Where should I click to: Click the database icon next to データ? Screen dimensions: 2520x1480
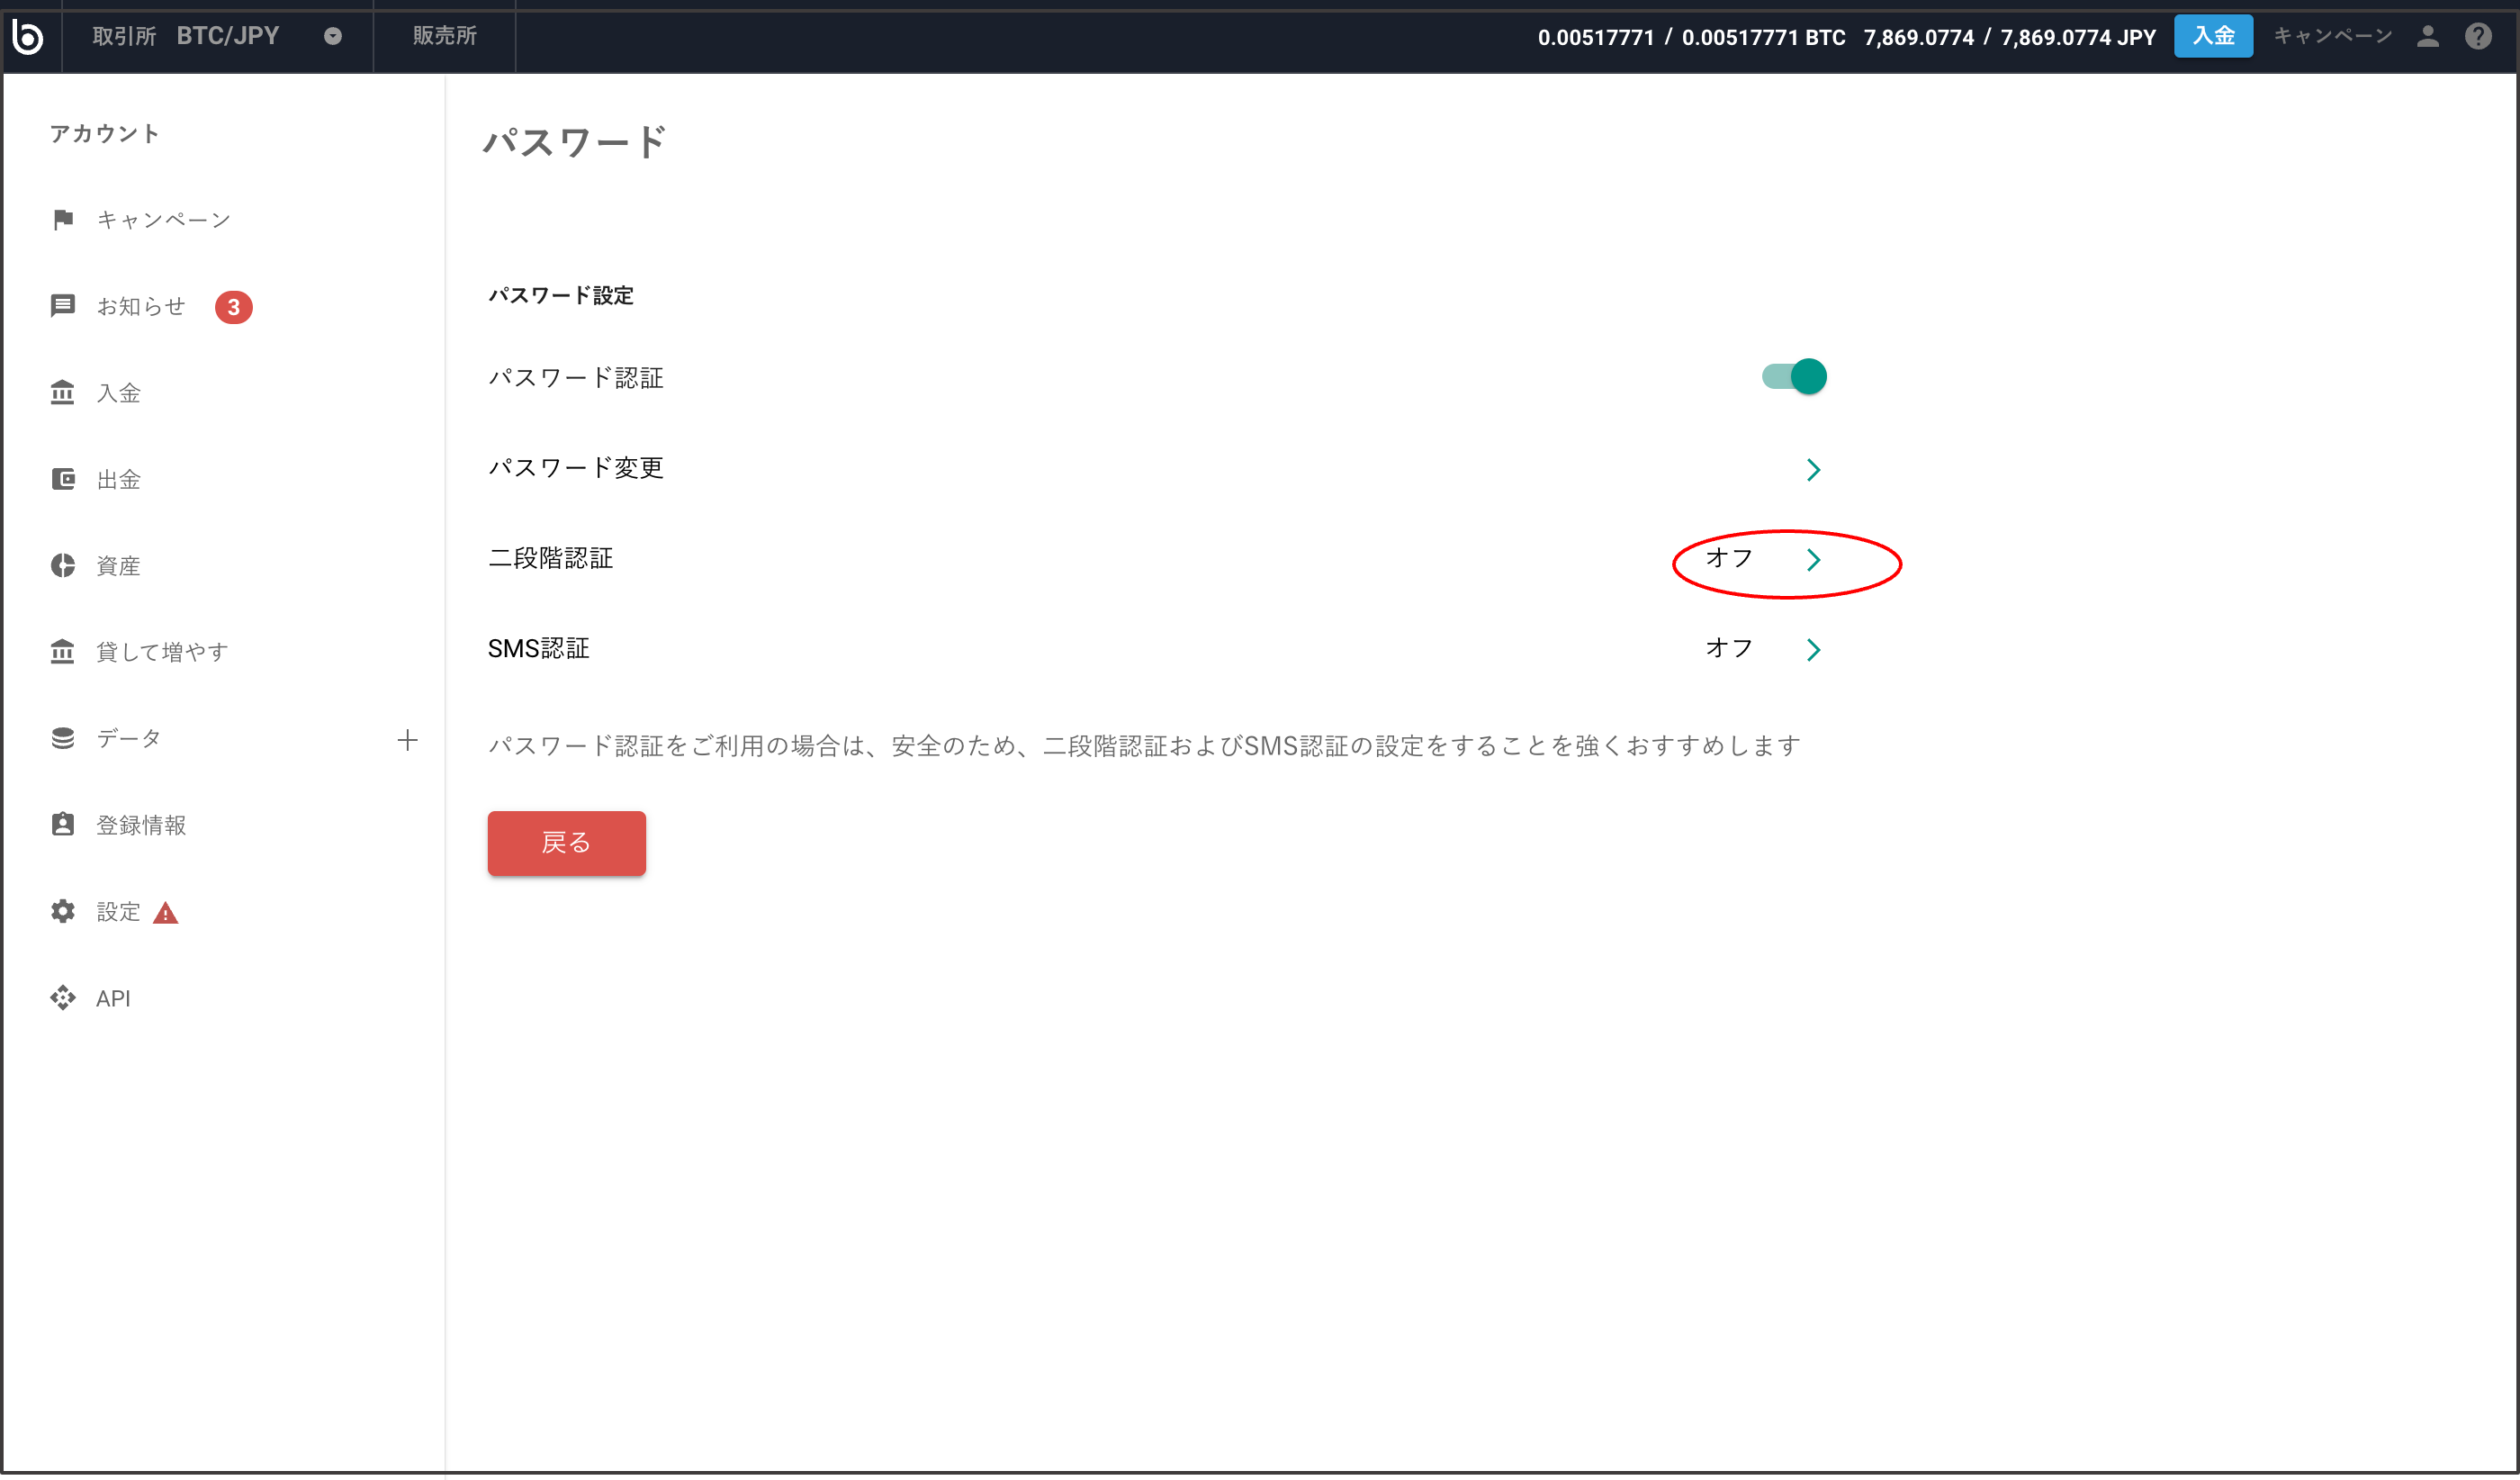[63, 739]
